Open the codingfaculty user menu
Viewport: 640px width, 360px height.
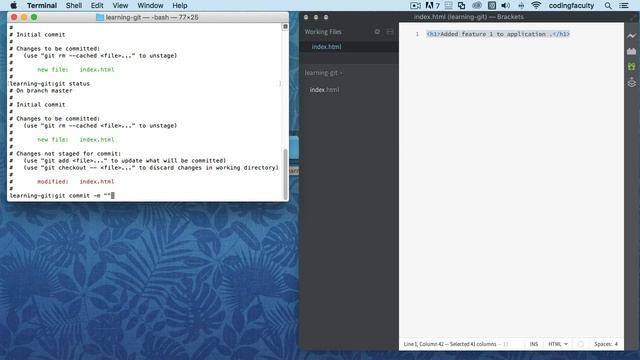pos(571,5)
